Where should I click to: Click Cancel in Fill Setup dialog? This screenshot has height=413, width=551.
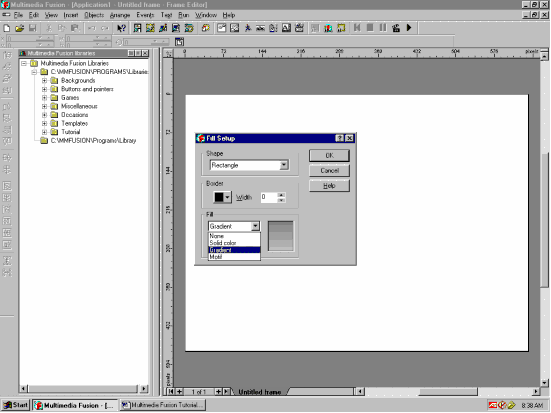point(329,170)
